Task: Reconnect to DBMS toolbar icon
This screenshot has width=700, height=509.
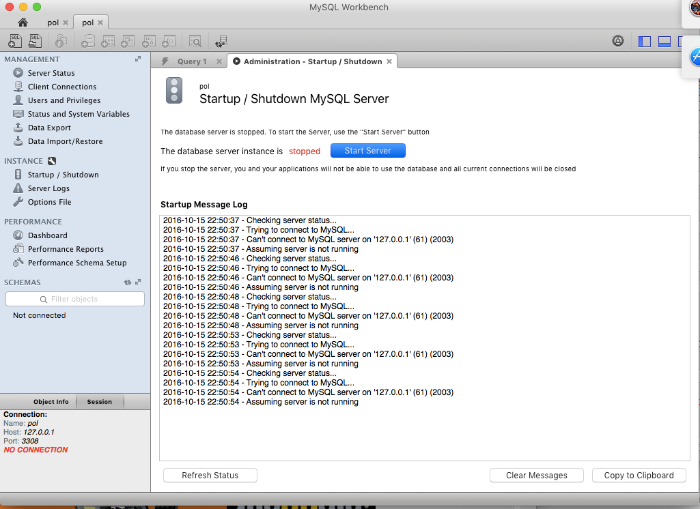Action: (x=221, y=41)
